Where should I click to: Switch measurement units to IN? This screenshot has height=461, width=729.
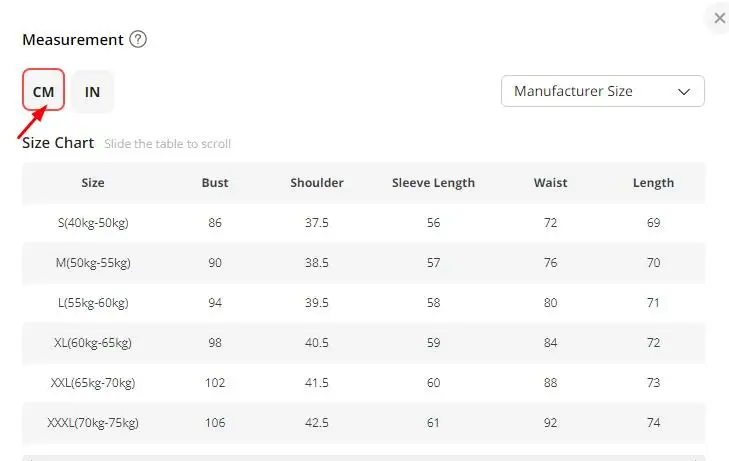point(92,91)
